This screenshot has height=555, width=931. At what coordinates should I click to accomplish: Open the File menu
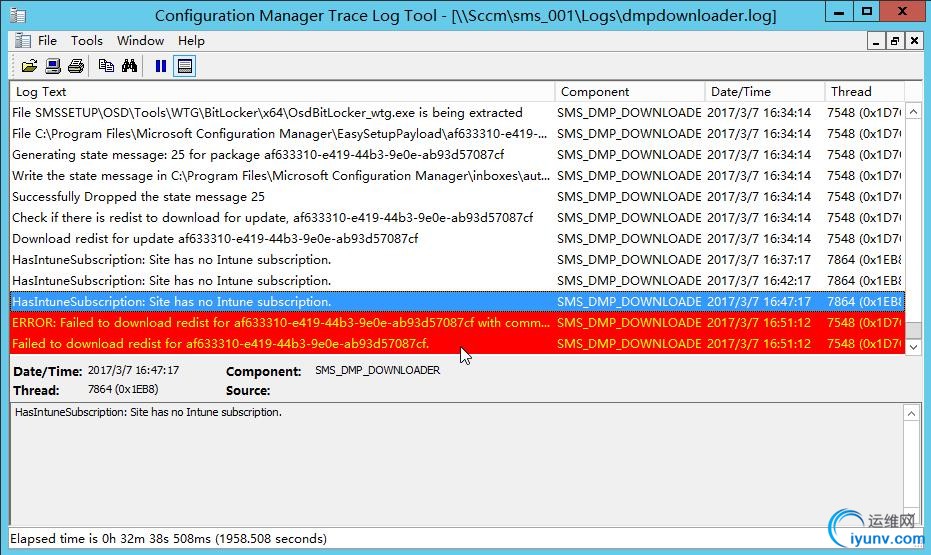pyautogui.click(x=48, y=40)
